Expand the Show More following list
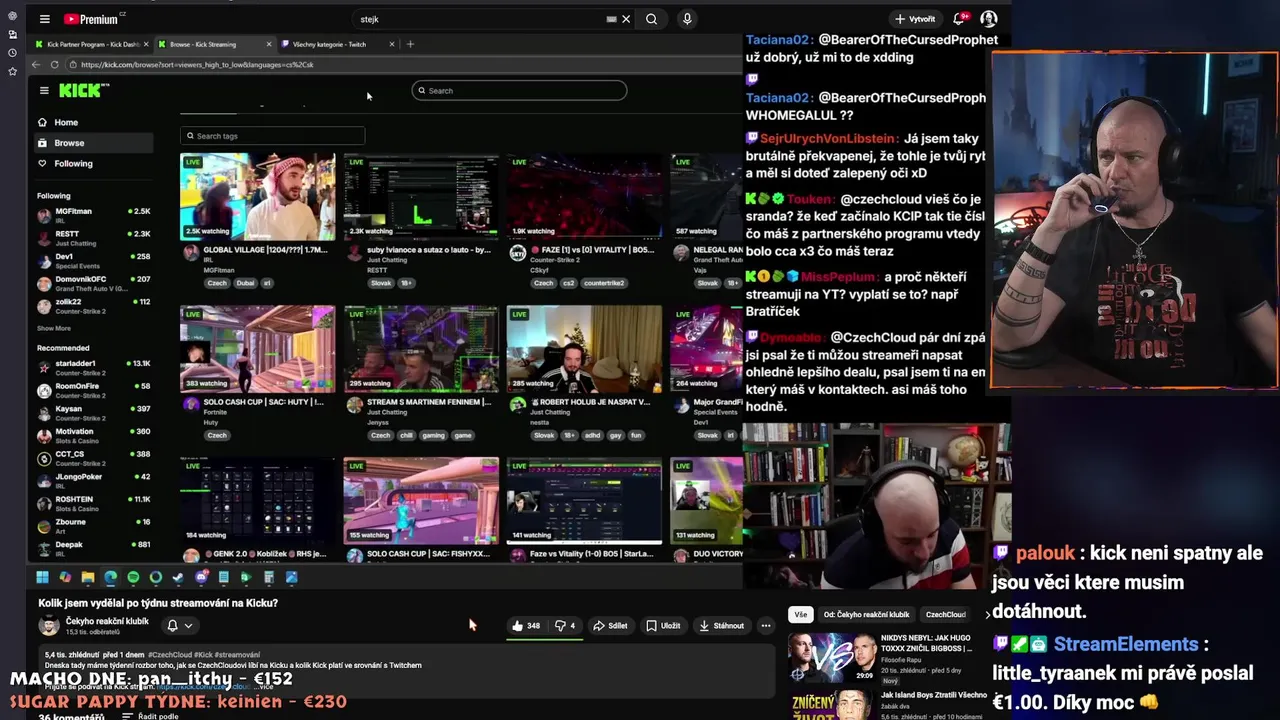This screenshot has height=720, width=1280. coord(54,328)
